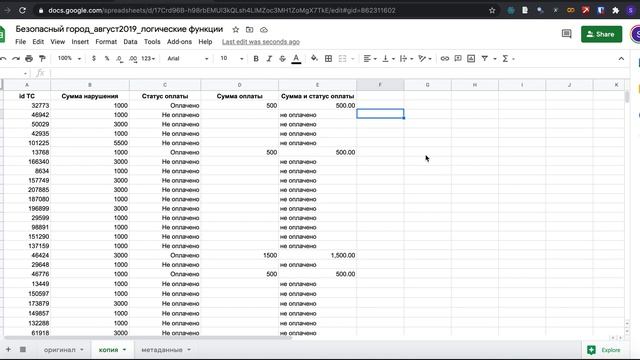
Task: Click browser address bar URL
Action: tap(222, 11)
